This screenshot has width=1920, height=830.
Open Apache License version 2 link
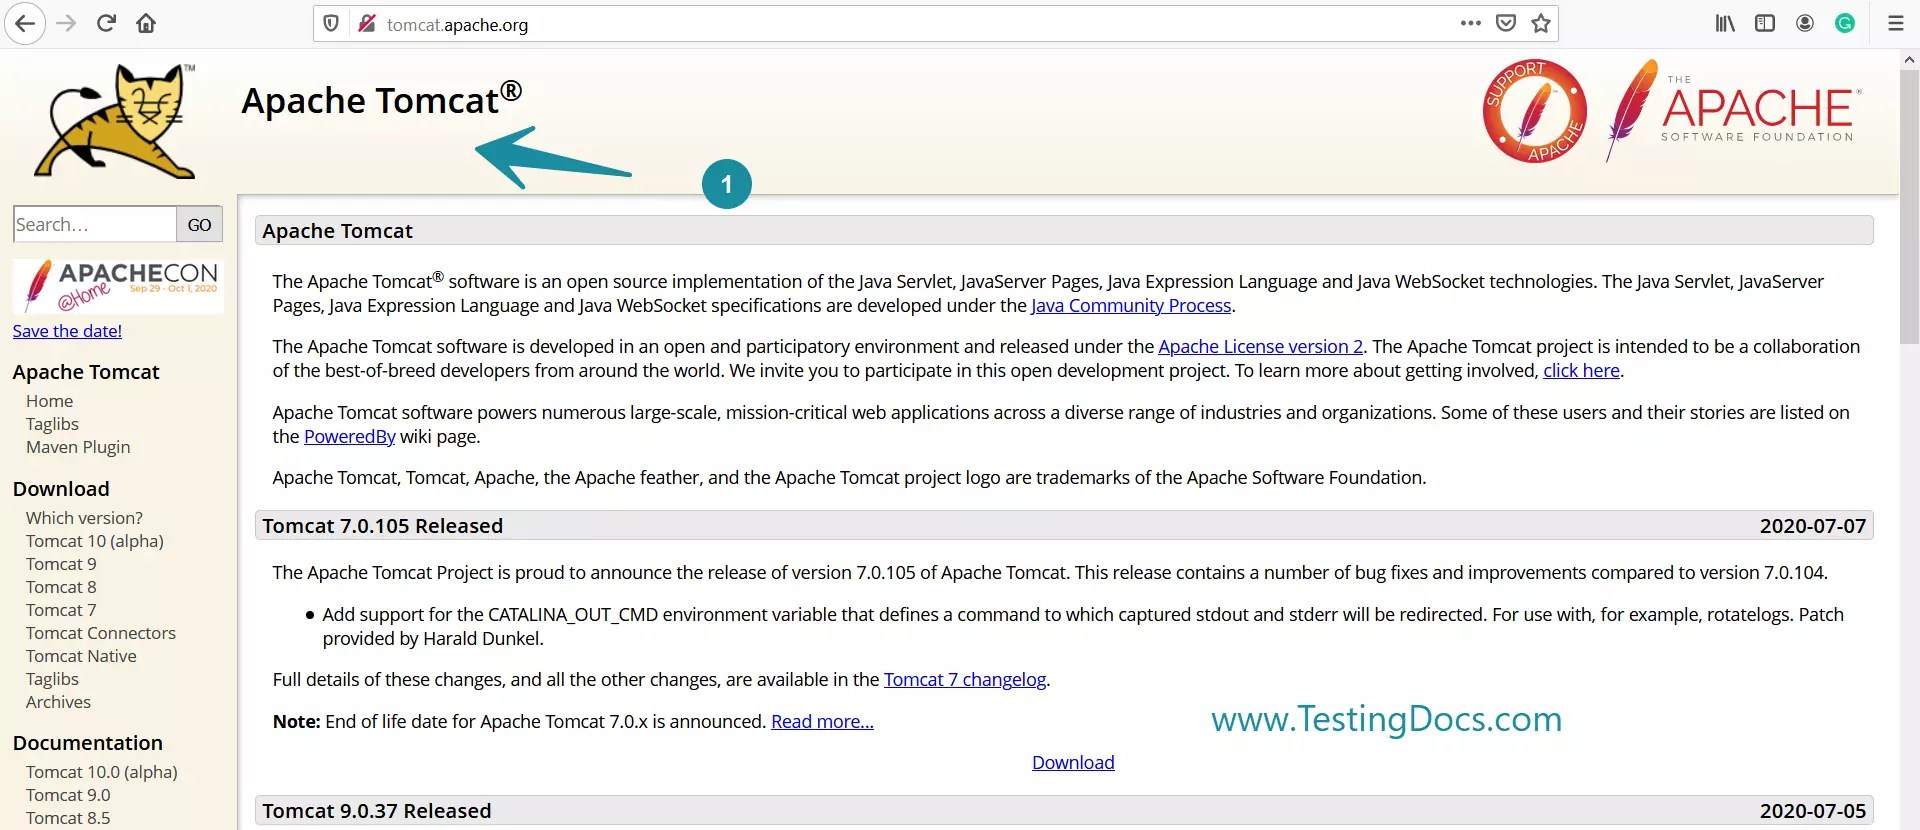pyautogui.click(x=1261, y=347)
